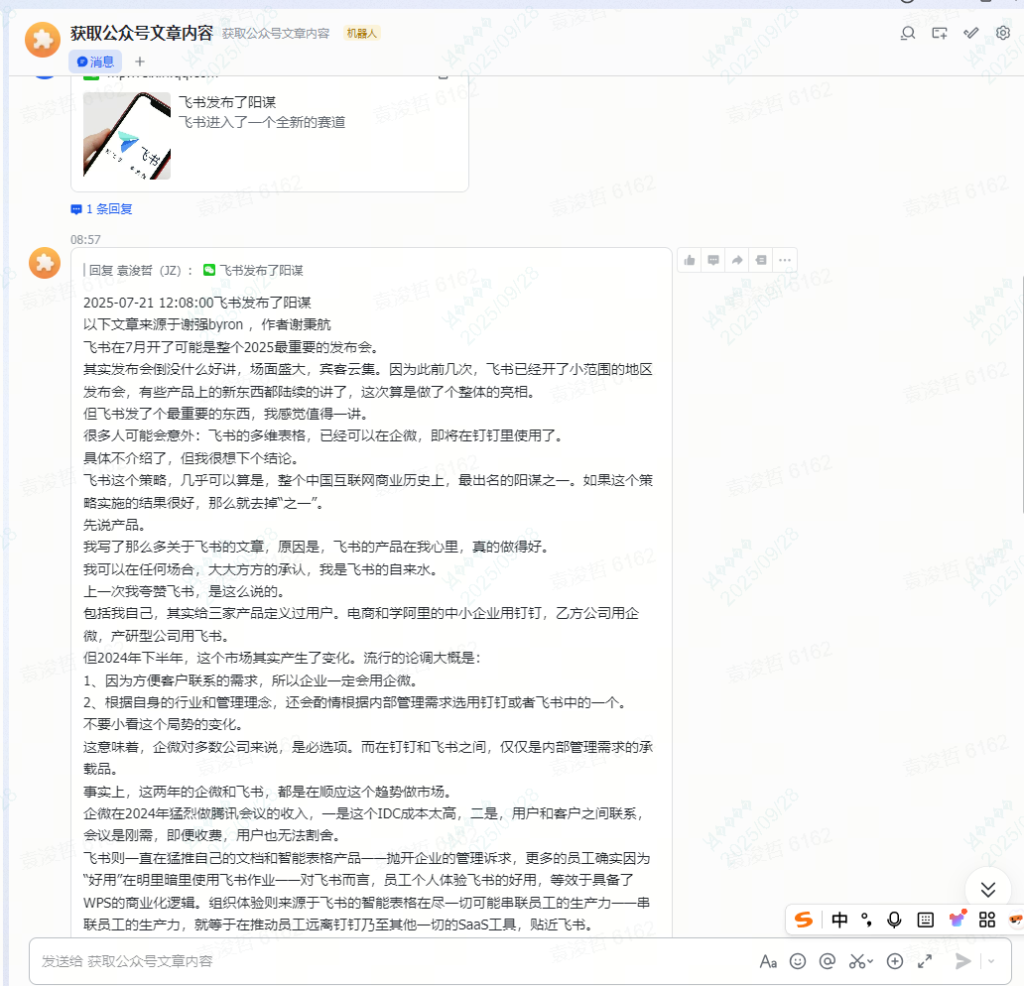Toggle Aa text formatting in input bar
Viewport: 1024px width, 986px height.
coord(768,961)
